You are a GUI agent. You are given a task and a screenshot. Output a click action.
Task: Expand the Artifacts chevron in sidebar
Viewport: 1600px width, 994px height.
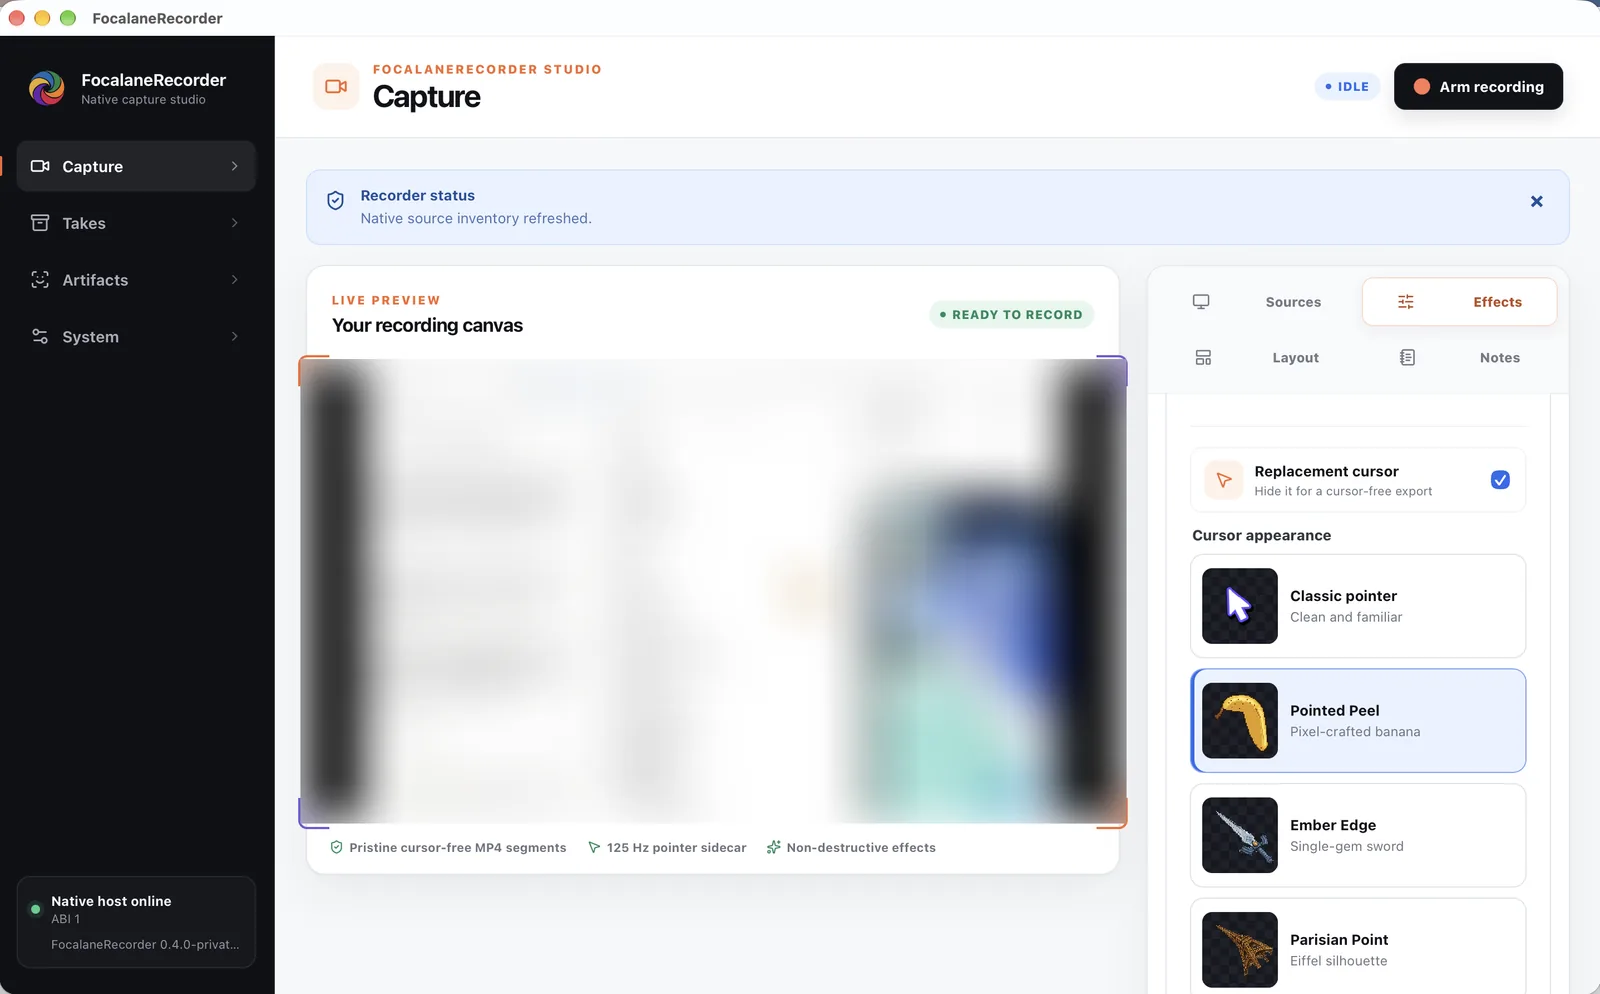[235, 280]
